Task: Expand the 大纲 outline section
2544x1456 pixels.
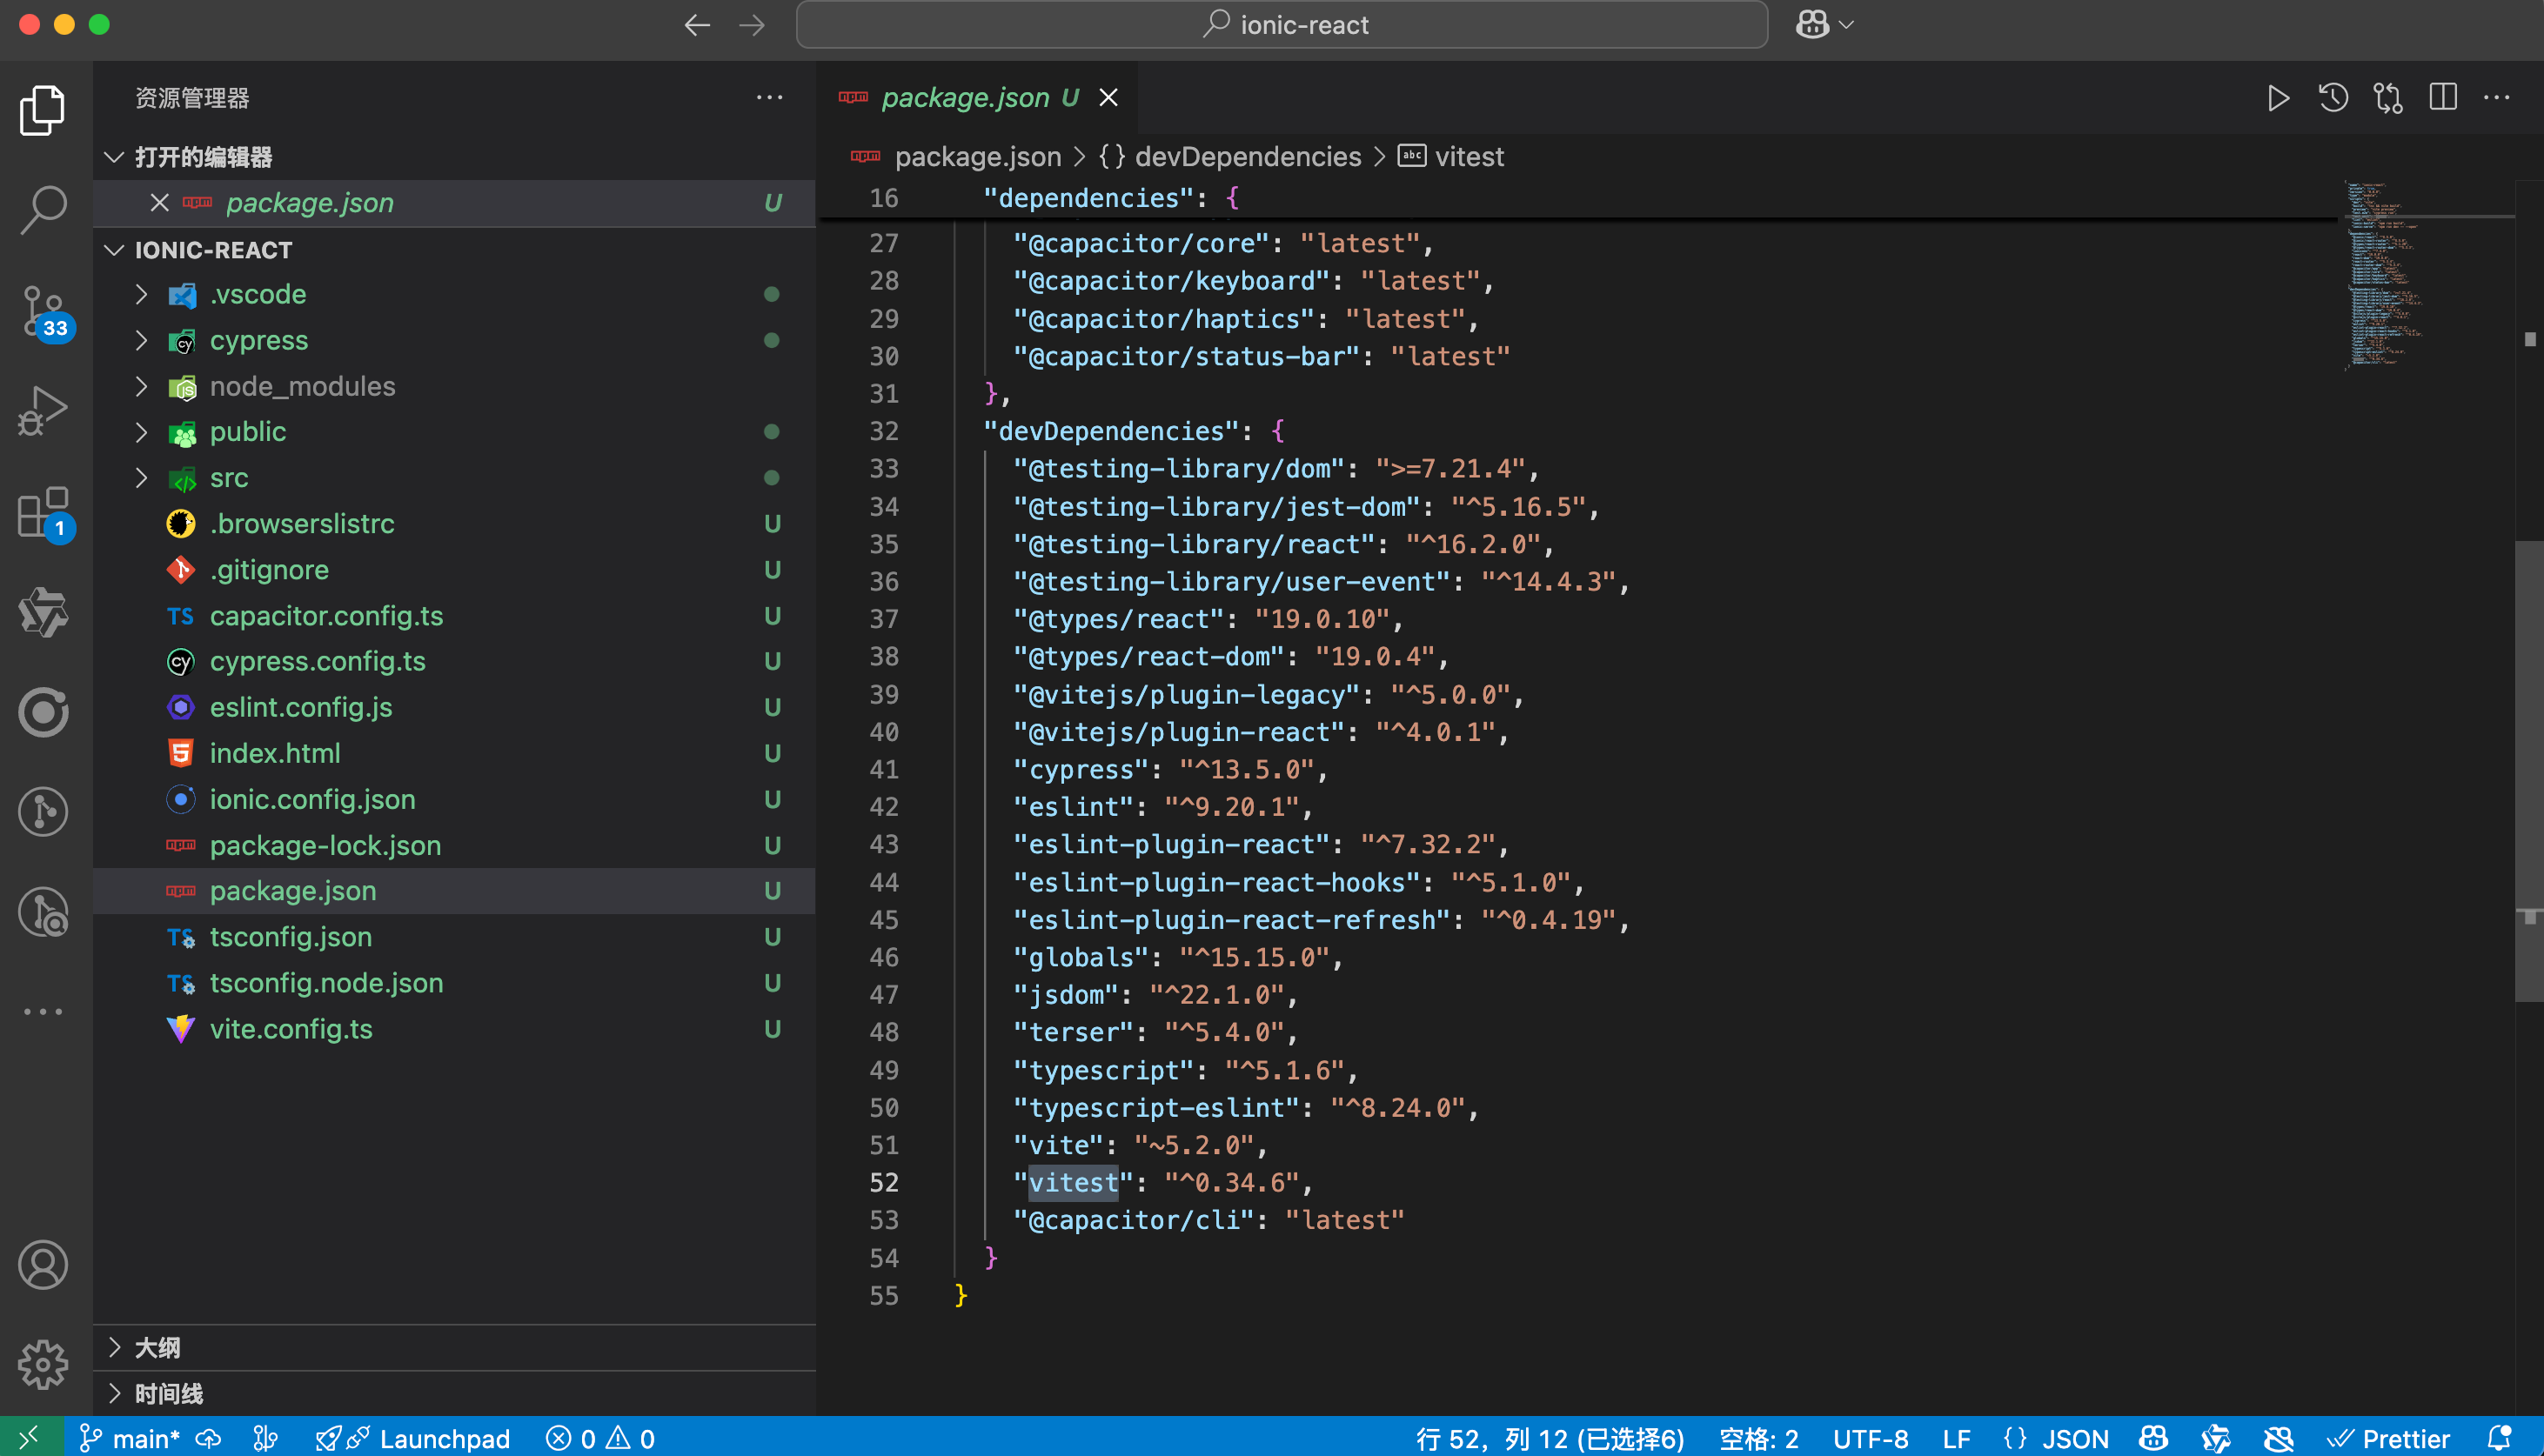Action: pos(157,1347)
